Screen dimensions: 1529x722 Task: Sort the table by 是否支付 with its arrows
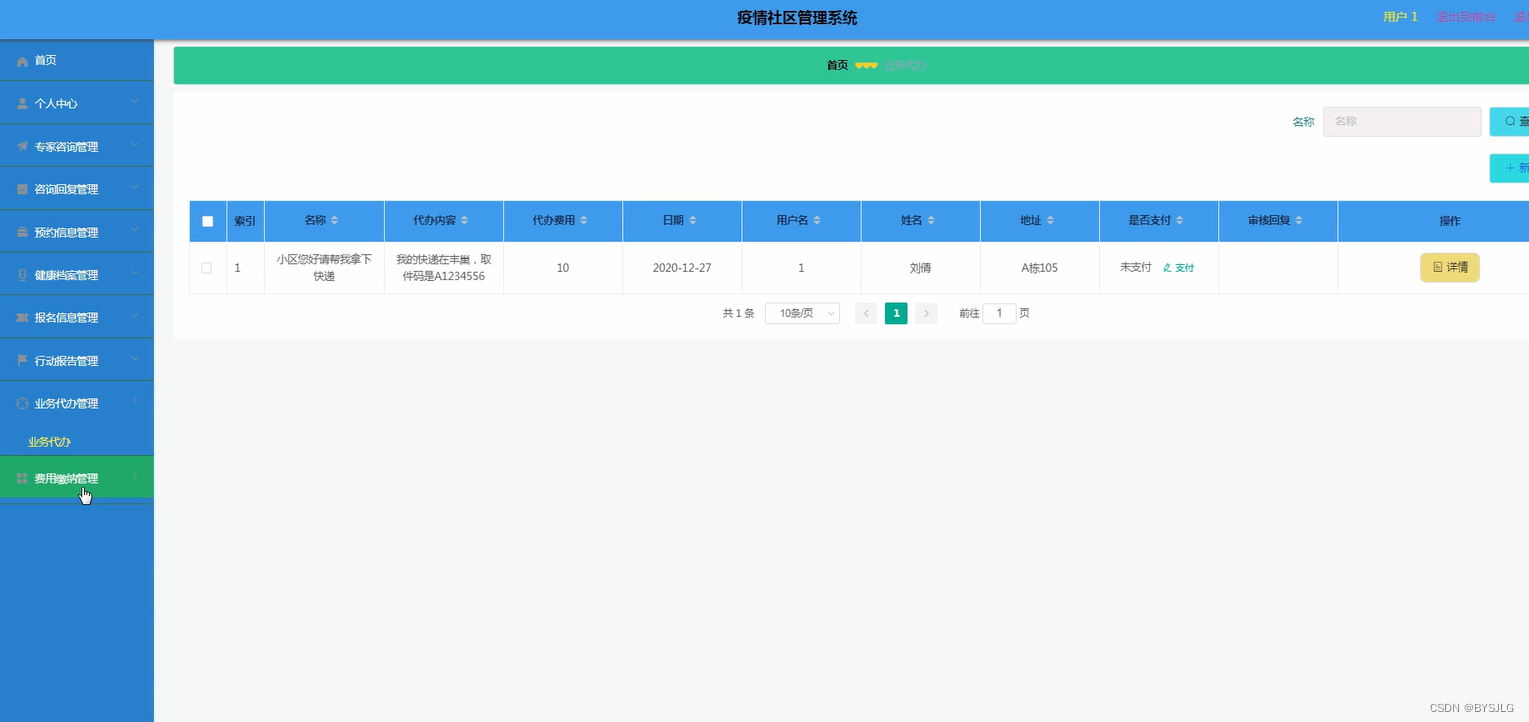tap(1179, 221)
